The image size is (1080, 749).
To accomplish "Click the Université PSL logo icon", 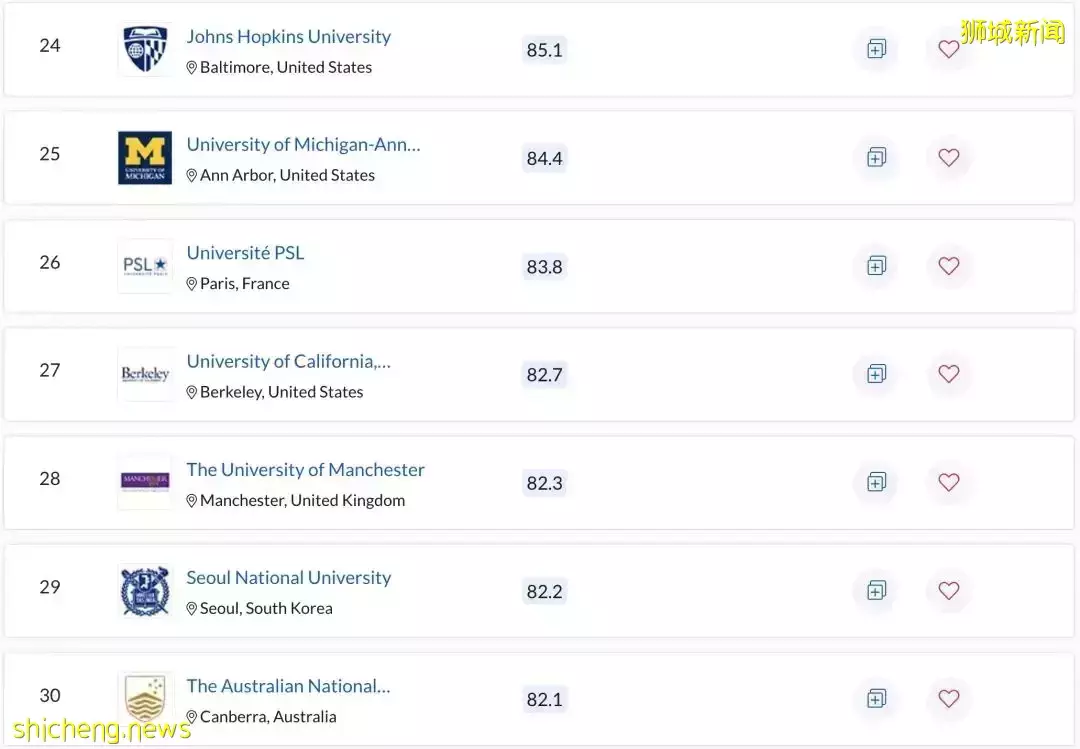I will click(x=145, y=265).
